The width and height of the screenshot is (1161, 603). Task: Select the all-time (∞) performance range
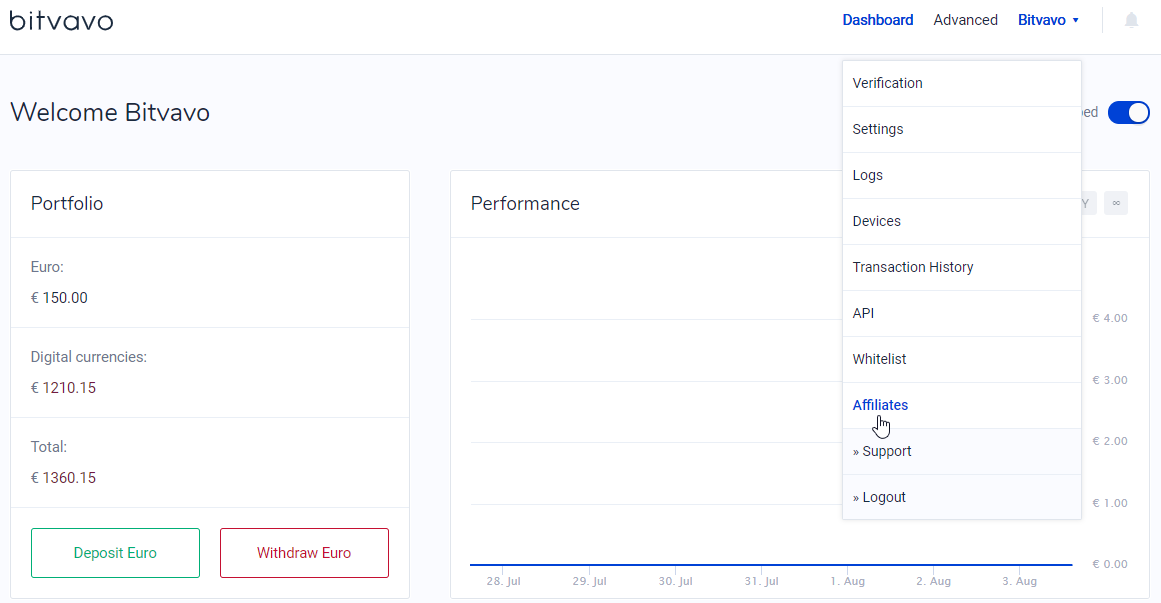pyautogui.click(x=1116, y=203)
